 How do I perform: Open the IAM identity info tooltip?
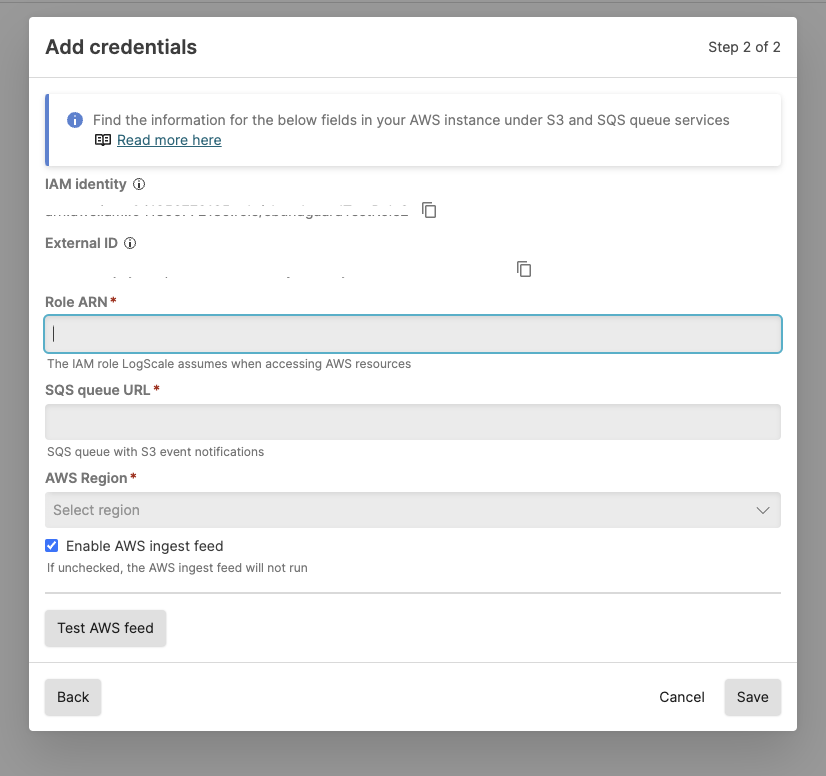point(138,184)
